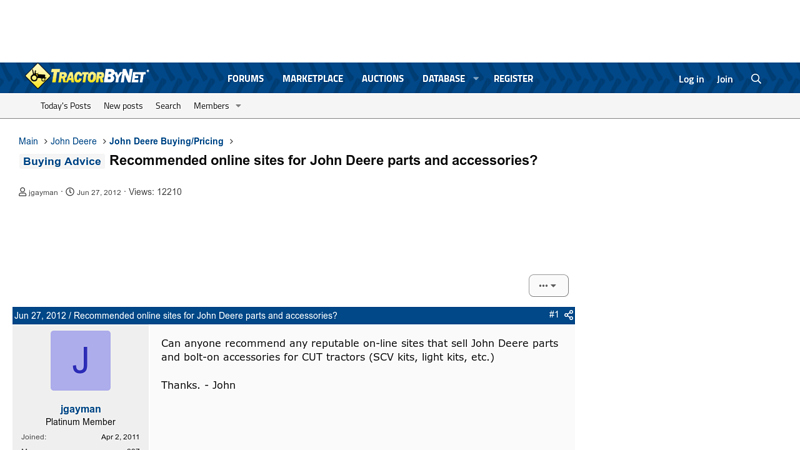
Task: Select Register in the navigation bar
Action: pyautogui.click(x=513, y=79)
